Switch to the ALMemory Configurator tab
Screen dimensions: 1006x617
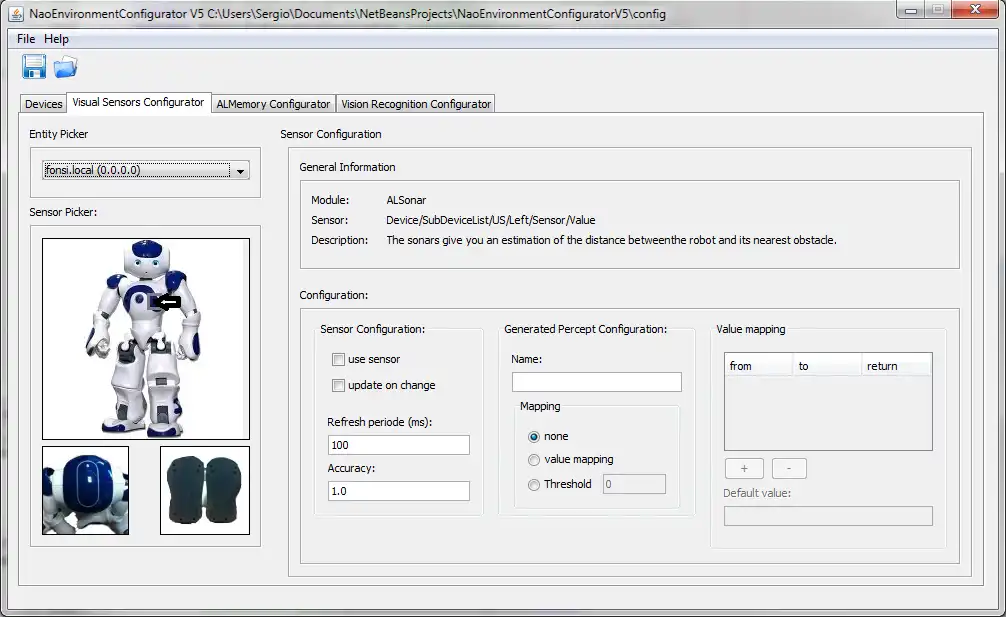[273, 104]
